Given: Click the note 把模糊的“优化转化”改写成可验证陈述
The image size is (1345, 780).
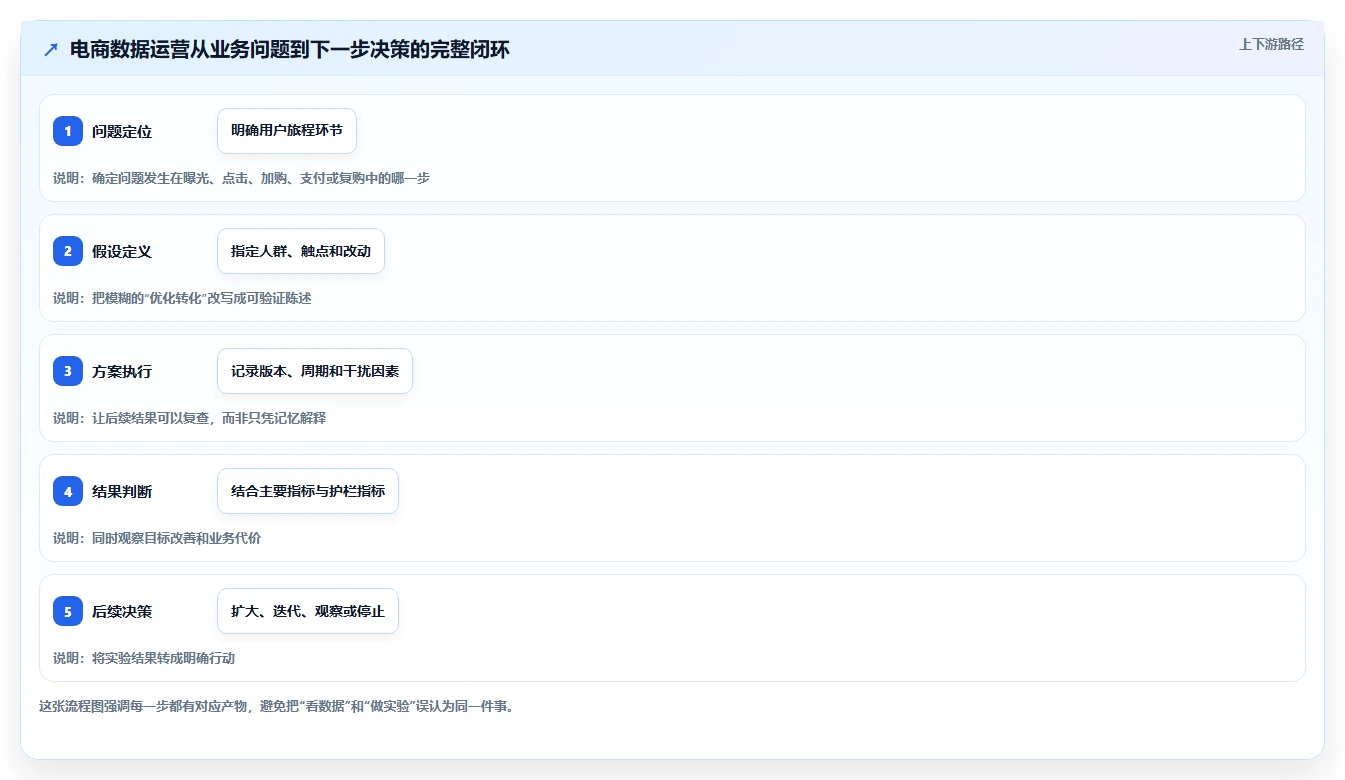Looking at the screenshot, I should [x=182, y=298].
